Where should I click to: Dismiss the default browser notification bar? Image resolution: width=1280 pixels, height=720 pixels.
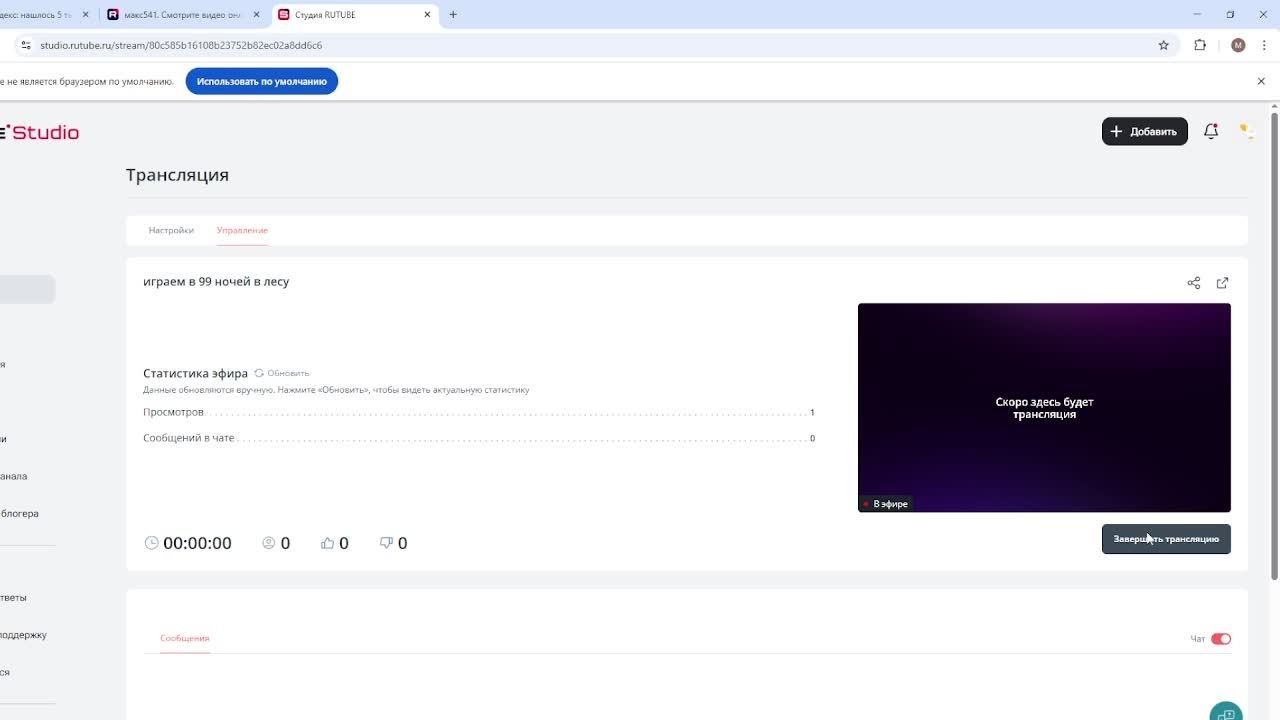(1261, 82)
